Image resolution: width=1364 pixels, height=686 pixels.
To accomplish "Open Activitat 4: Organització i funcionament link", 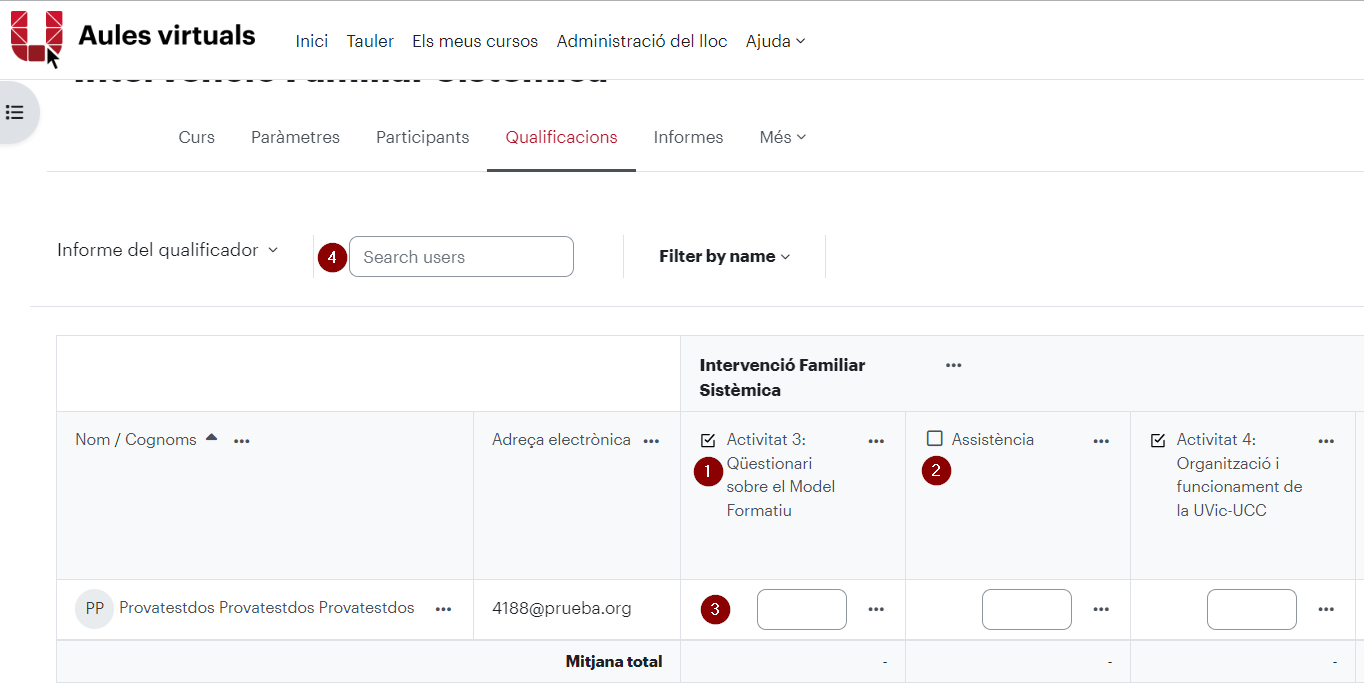I will pos(1240,475).
